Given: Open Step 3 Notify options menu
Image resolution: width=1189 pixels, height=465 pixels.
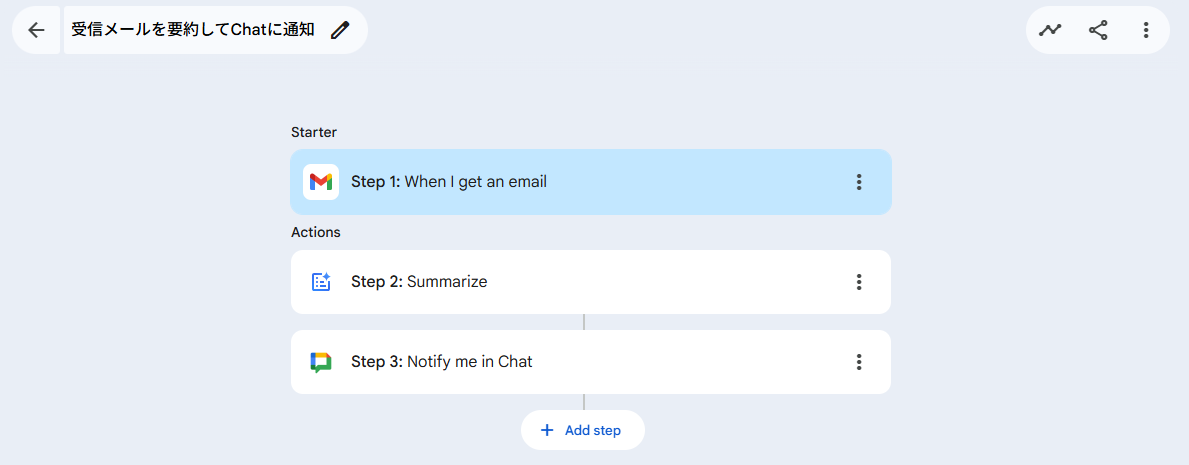Looking at the screenshot, I should point(858,362).
